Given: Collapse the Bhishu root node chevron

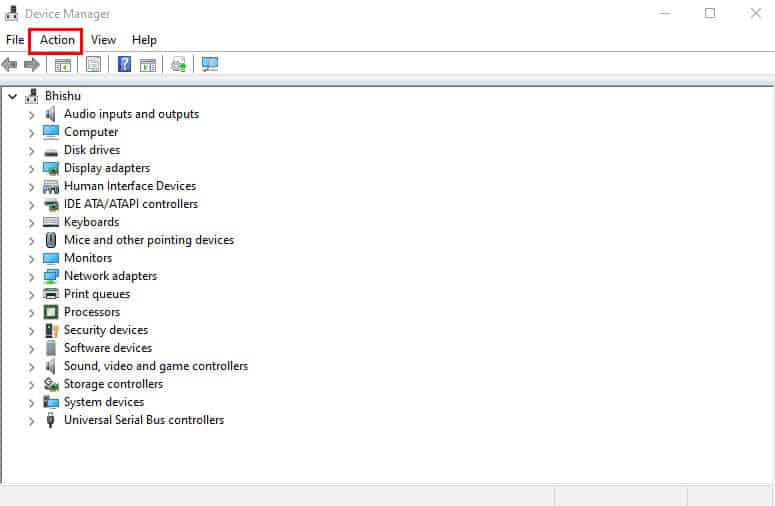Looking at the screenshot, I should pyautogui.click(x=12, y=97).
